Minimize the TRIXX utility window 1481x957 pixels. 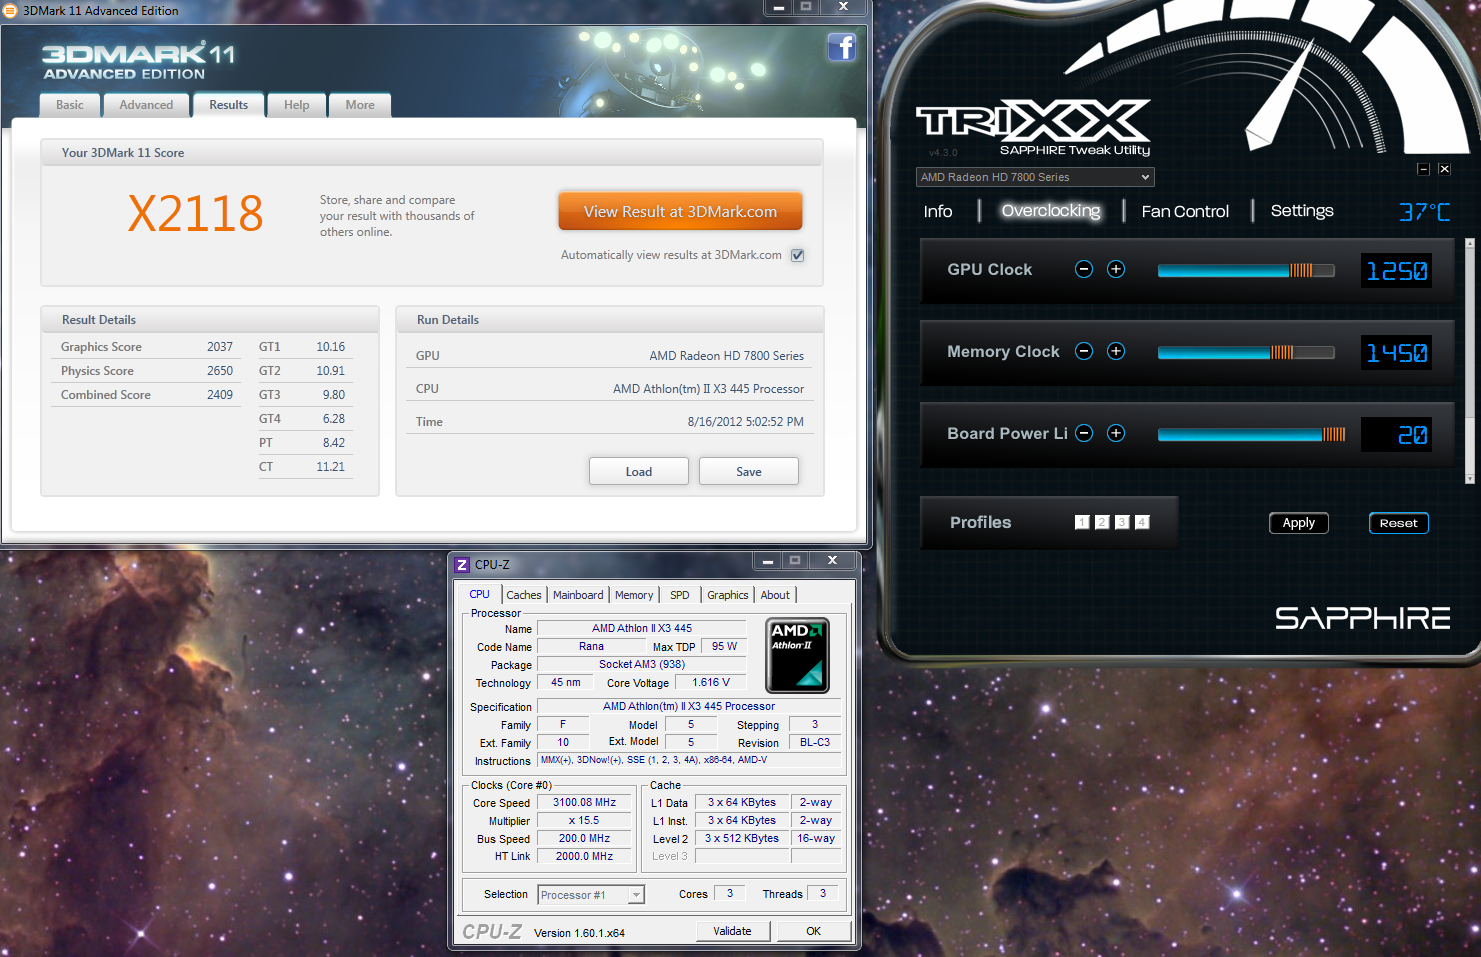pos(1423,169)
